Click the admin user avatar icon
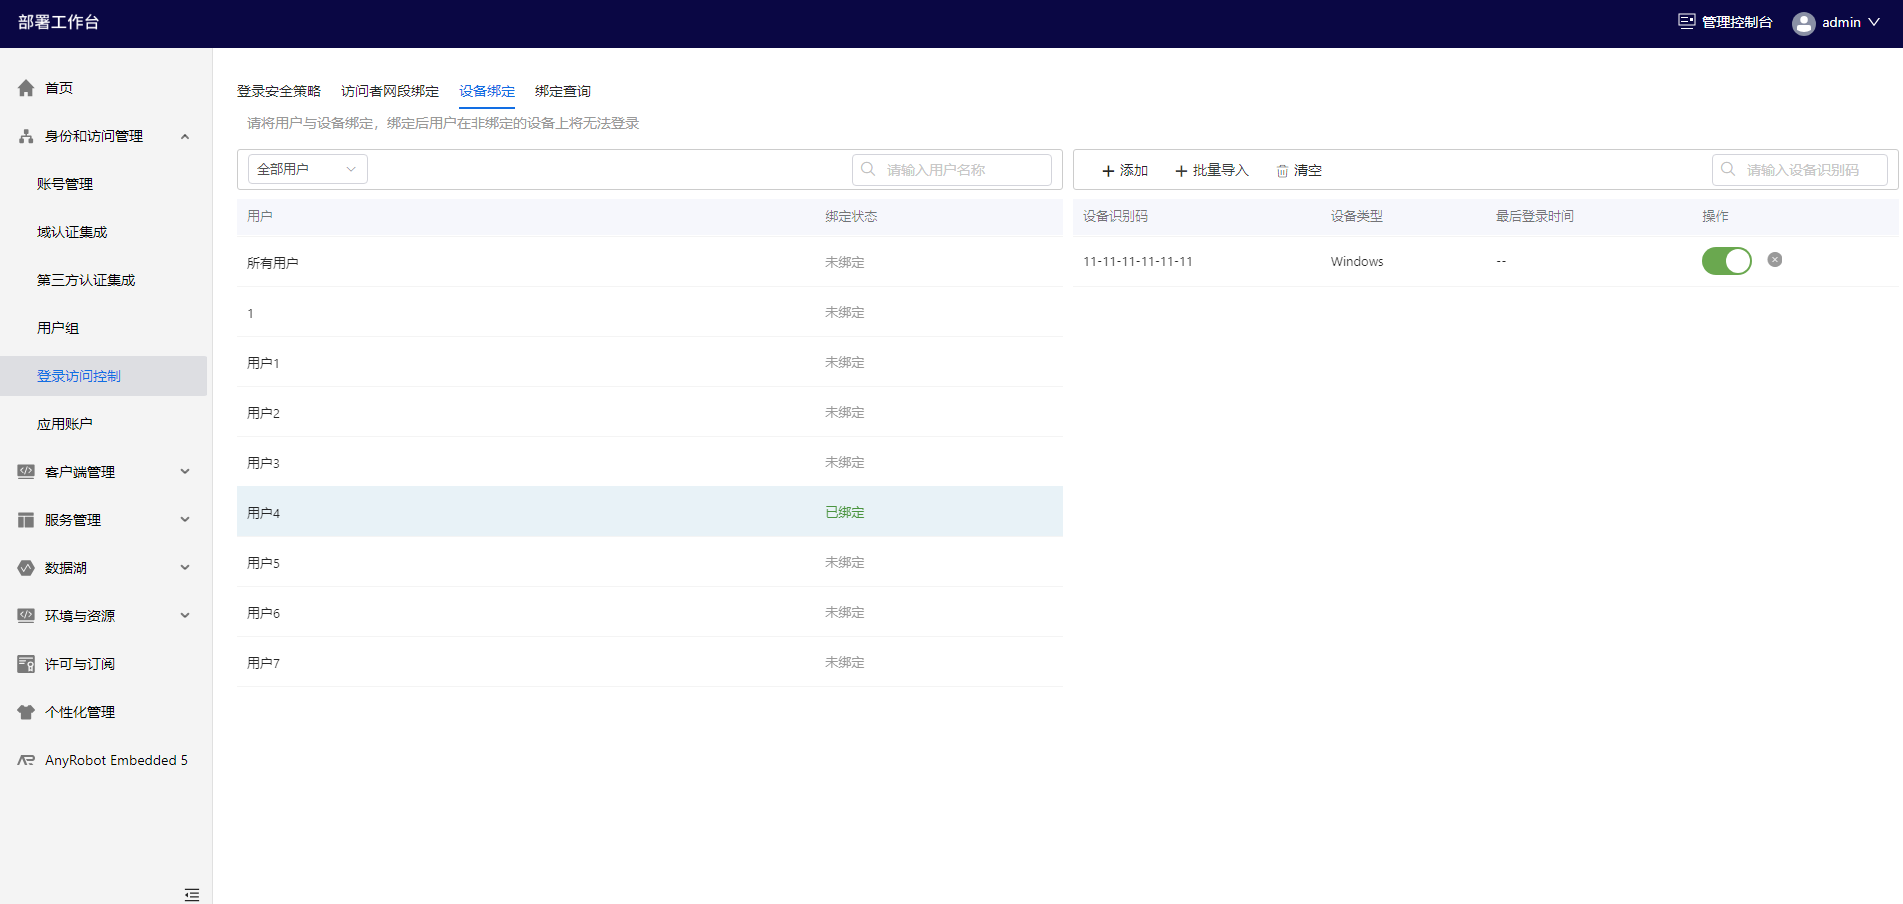Image resolution: width=1903 pixels, height=904 pixels. 1804,23
